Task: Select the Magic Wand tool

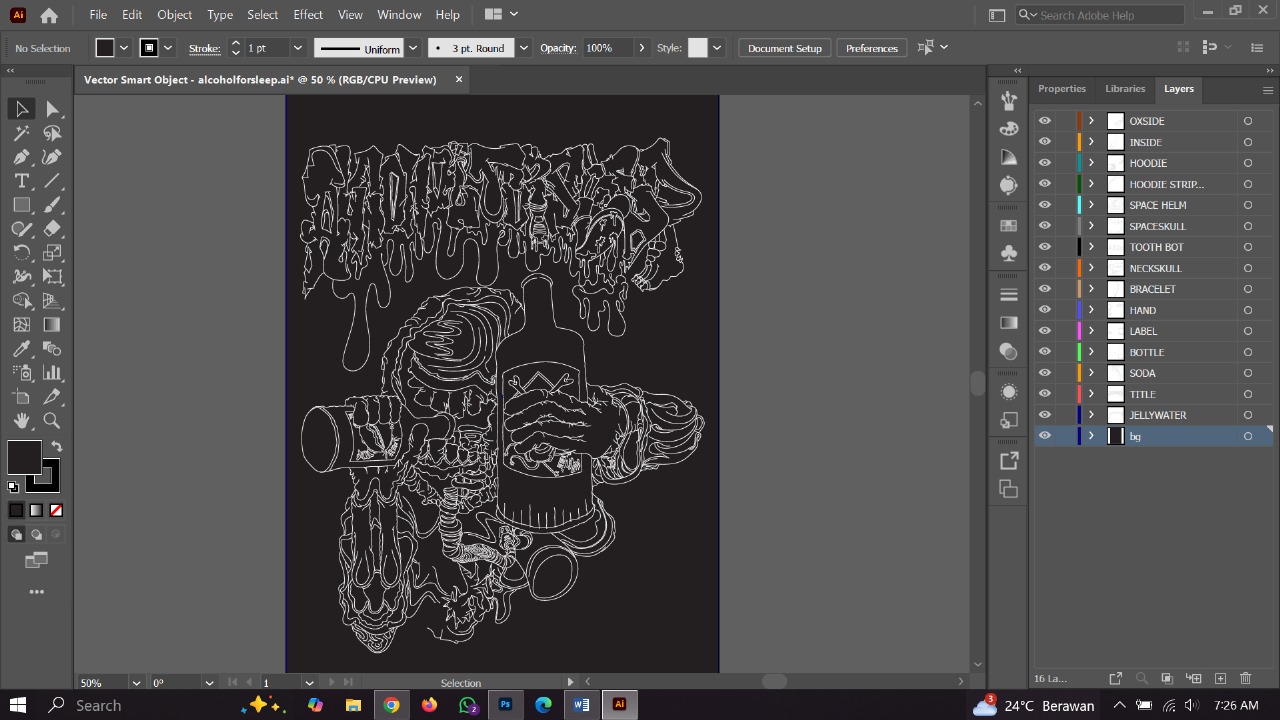Action: [21, 133]
